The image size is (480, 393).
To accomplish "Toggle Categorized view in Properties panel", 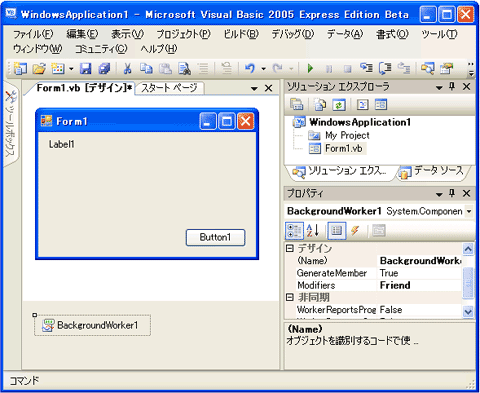I will 294,231.
